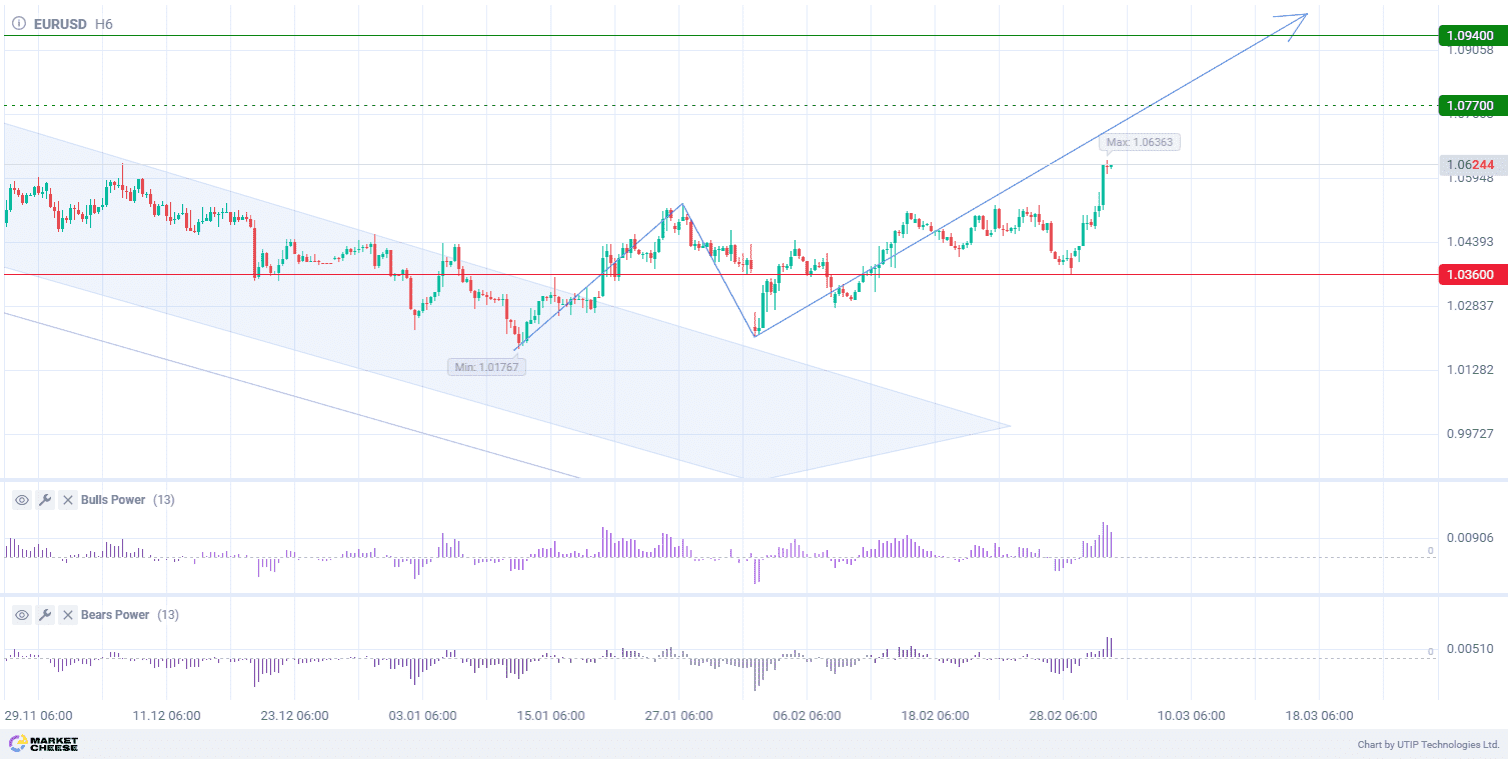Select the red 1.03600 price level tag

(1470, 274)
